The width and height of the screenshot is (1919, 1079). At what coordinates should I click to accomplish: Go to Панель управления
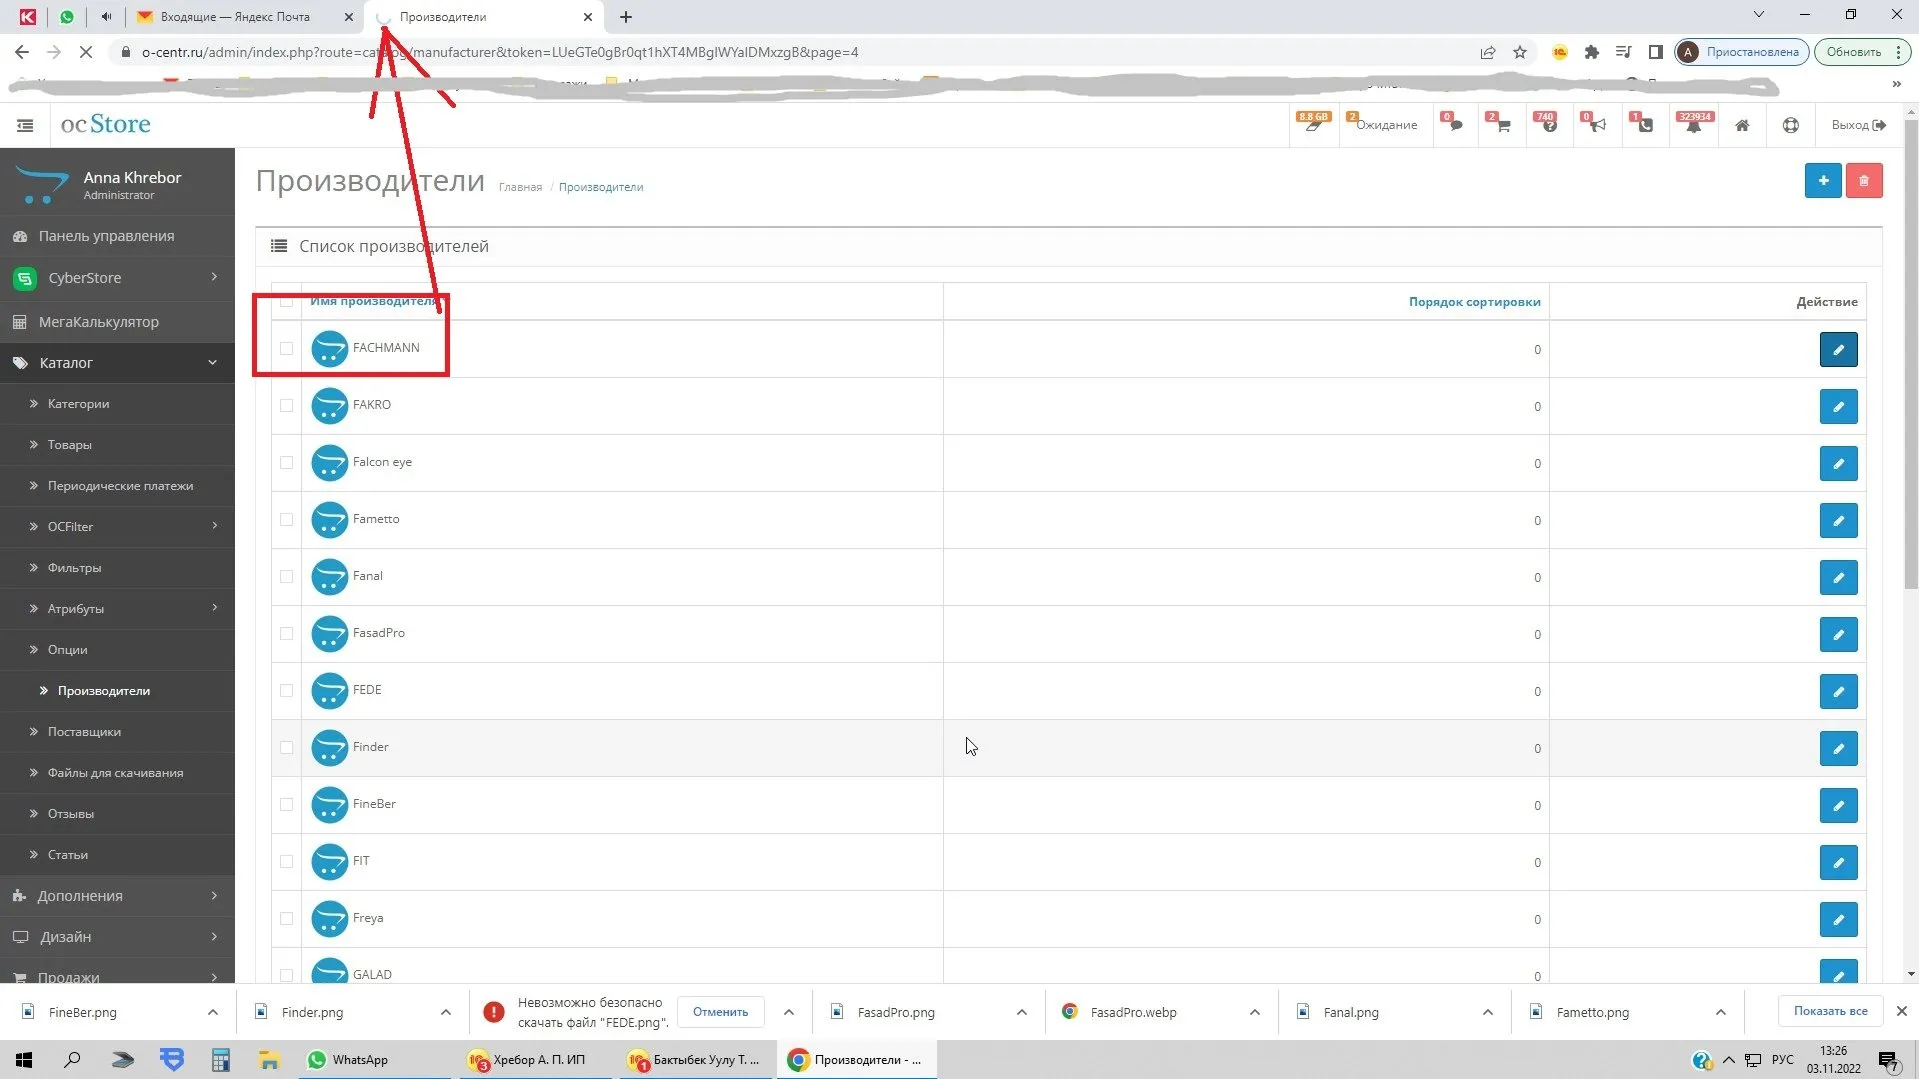tap(106, 236)
